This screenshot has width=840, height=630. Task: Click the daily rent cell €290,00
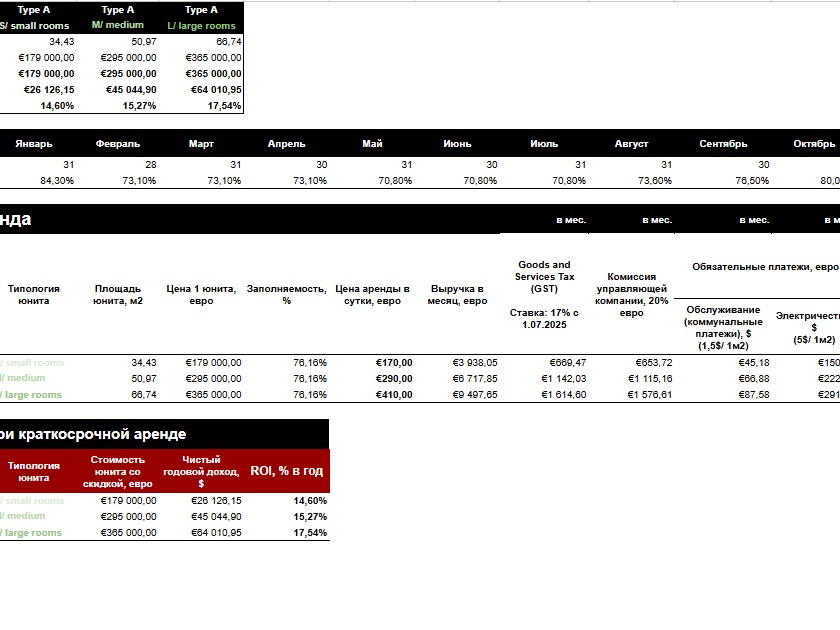pyautogui.click(x=394, y=379)
